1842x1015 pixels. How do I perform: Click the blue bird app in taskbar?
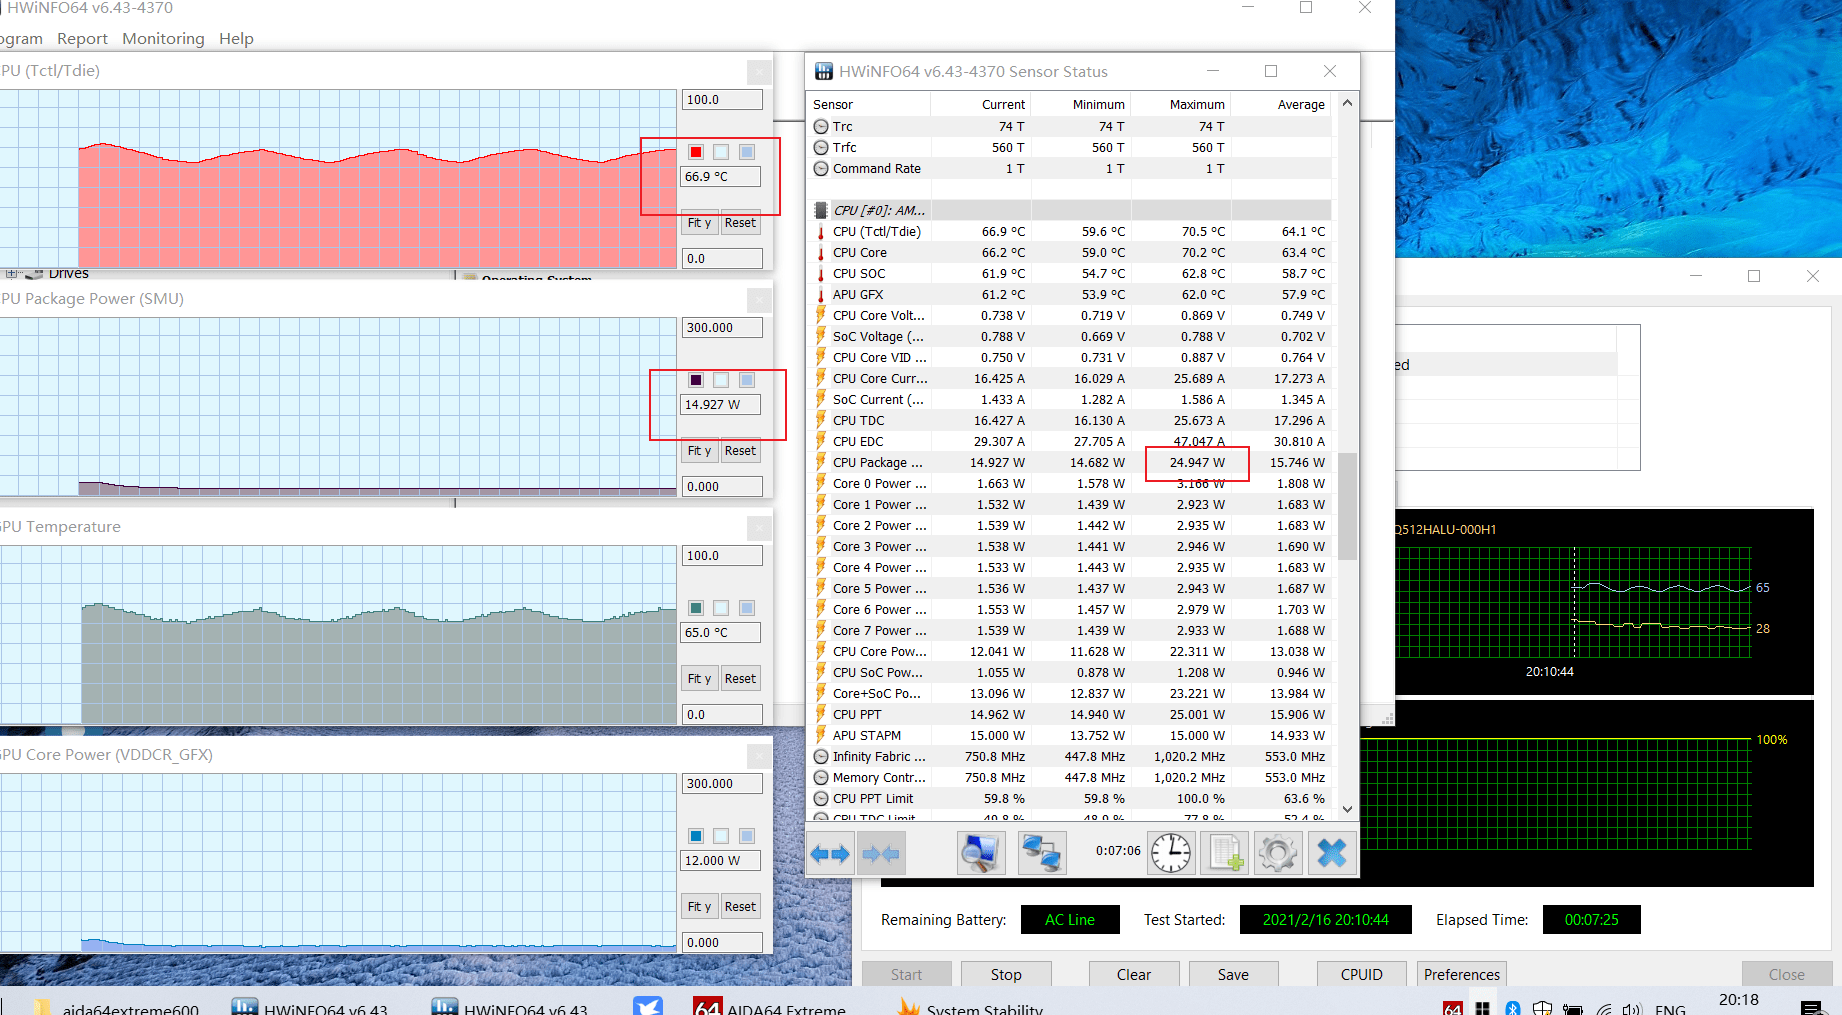(x=648, y=1006)
